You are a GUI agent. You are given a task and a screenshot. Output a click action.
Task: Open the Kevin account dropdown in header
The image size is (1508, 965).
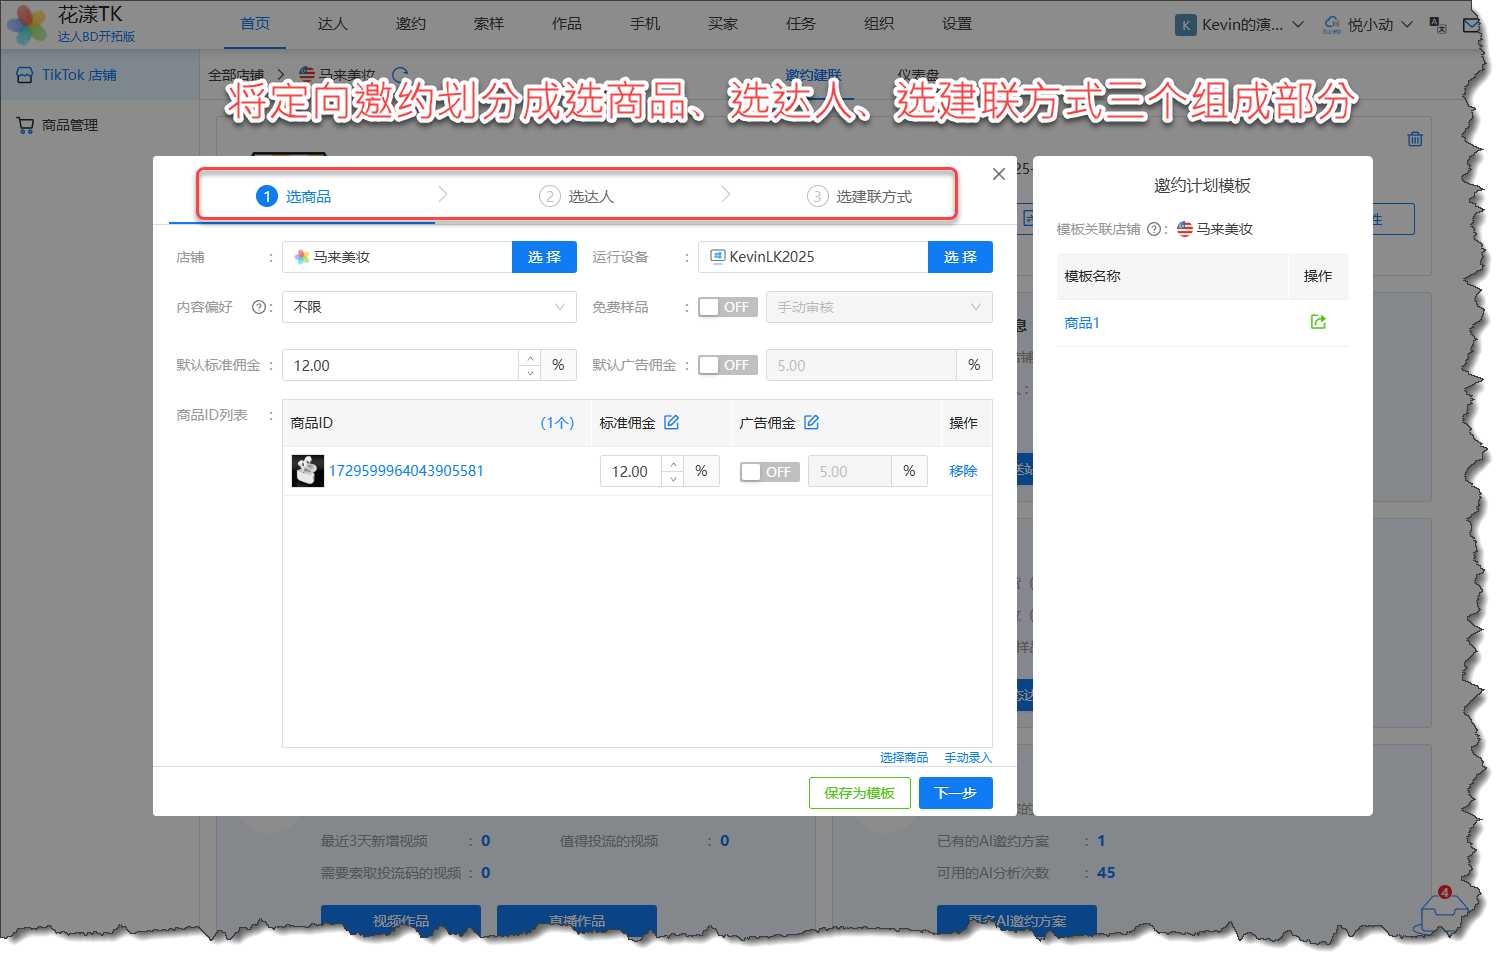coord(1240,25)
